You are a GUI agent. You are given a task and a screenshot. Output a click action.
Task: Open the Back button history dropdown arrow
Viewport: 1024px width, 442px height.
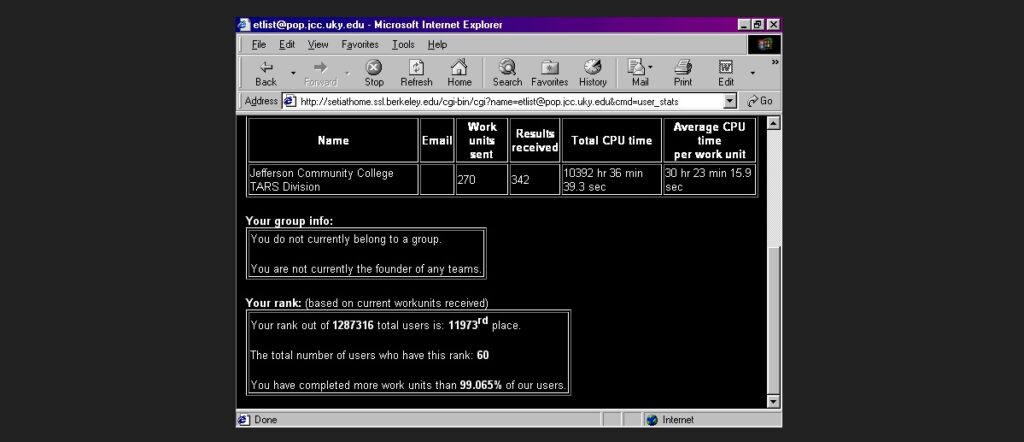tap(293, 72)
